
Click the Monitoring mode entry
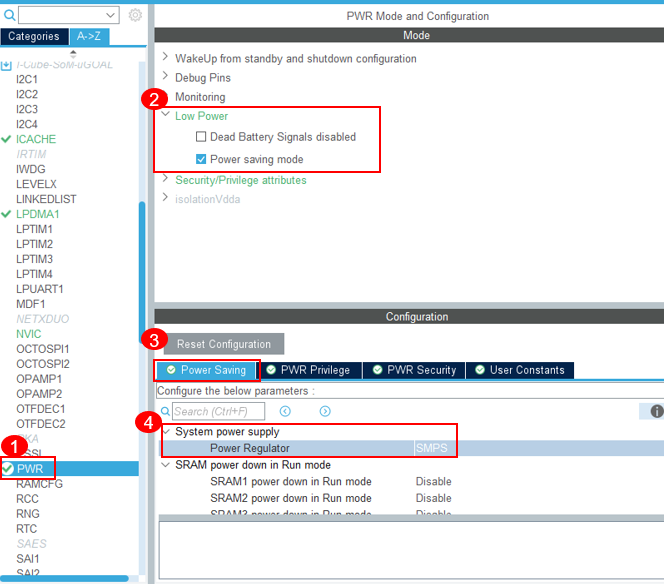(x=200, y=97)
